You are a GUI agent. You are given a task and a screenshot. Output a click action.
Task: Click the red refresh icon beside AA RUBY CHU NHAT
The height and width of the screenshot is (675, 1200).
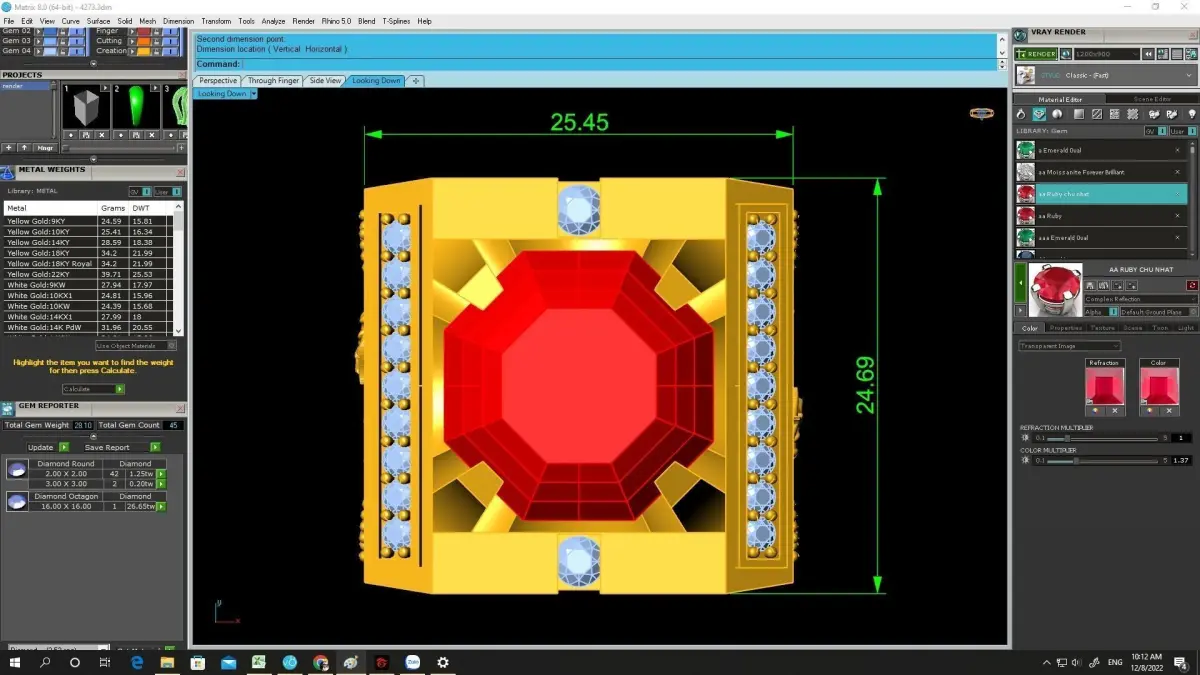pyautogui.click(x=1192, y=286)
